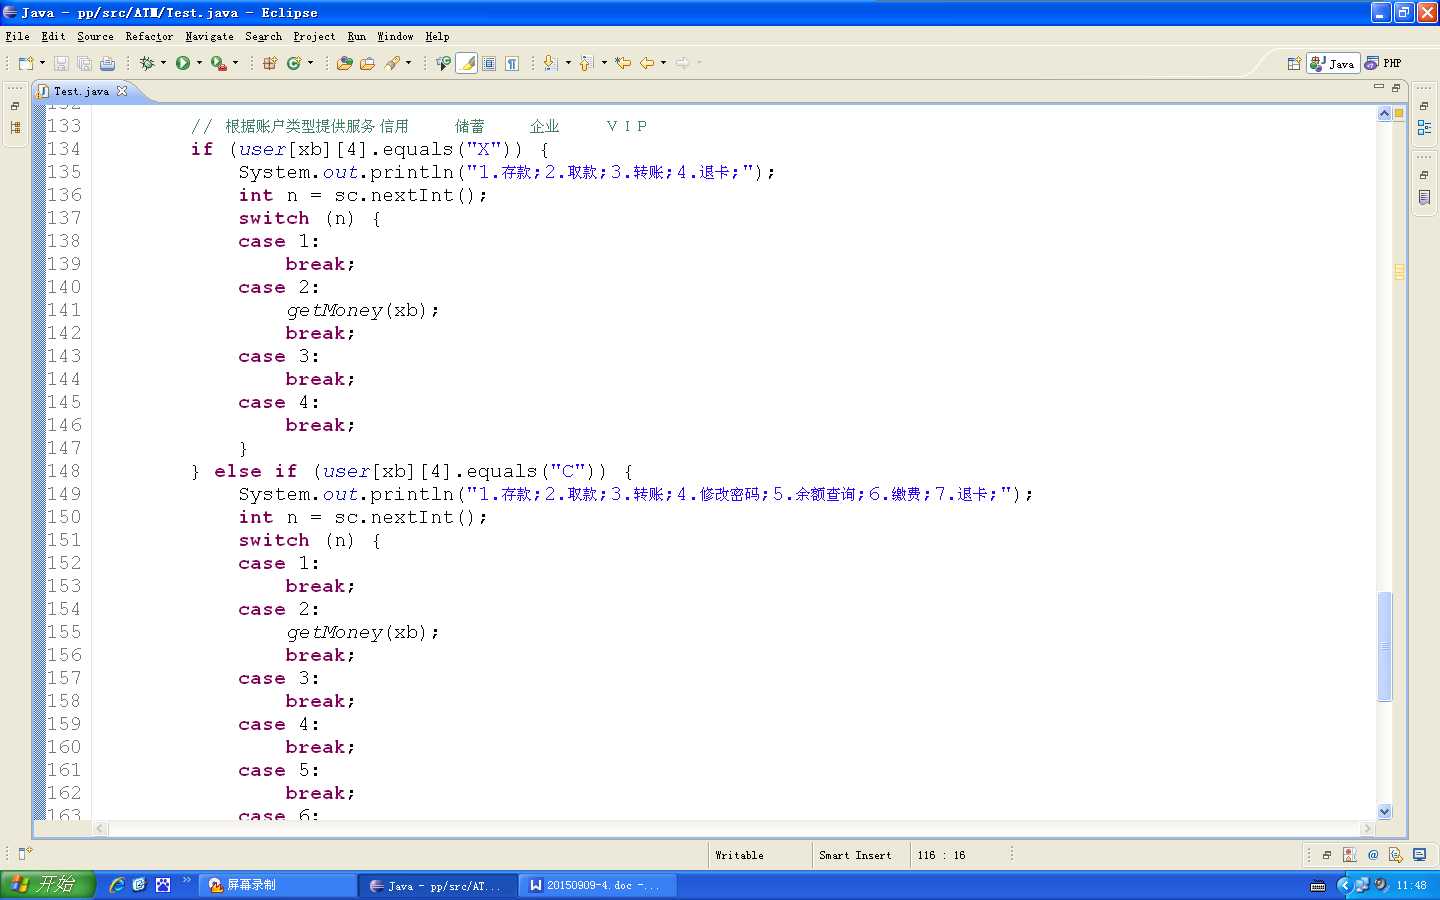Select the Test.java editor tab
Image resolution: width=1440 pixels, height=900 pixels.
click(81, 91)
